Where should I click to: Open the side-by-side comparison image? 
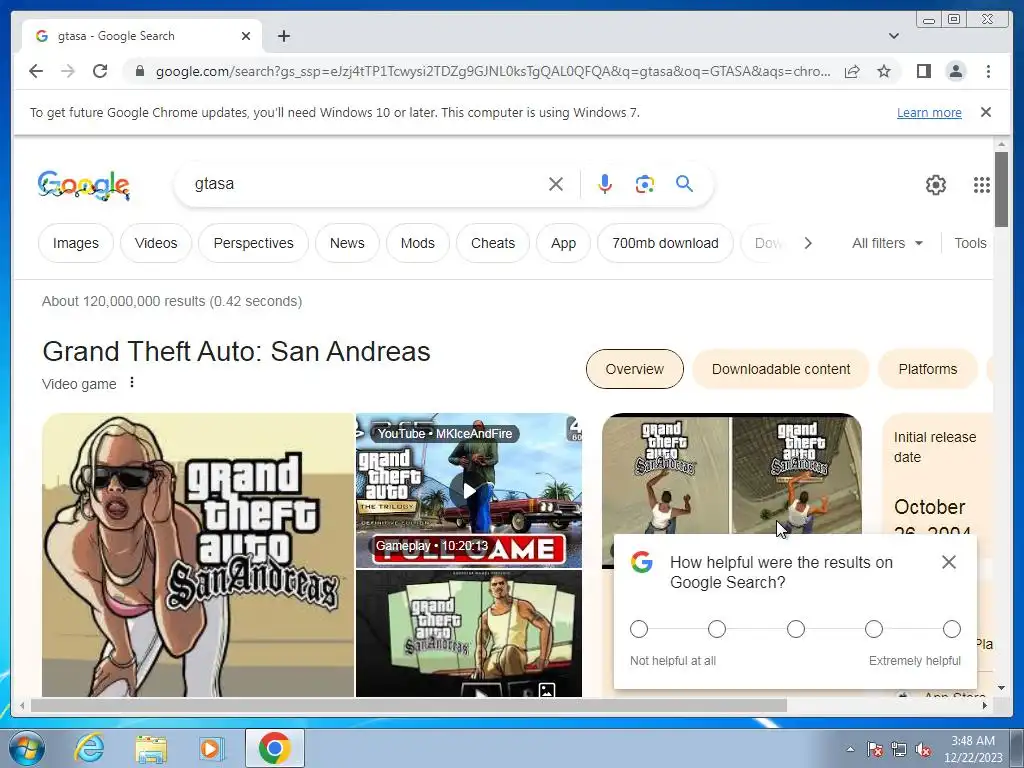[731, 475]
